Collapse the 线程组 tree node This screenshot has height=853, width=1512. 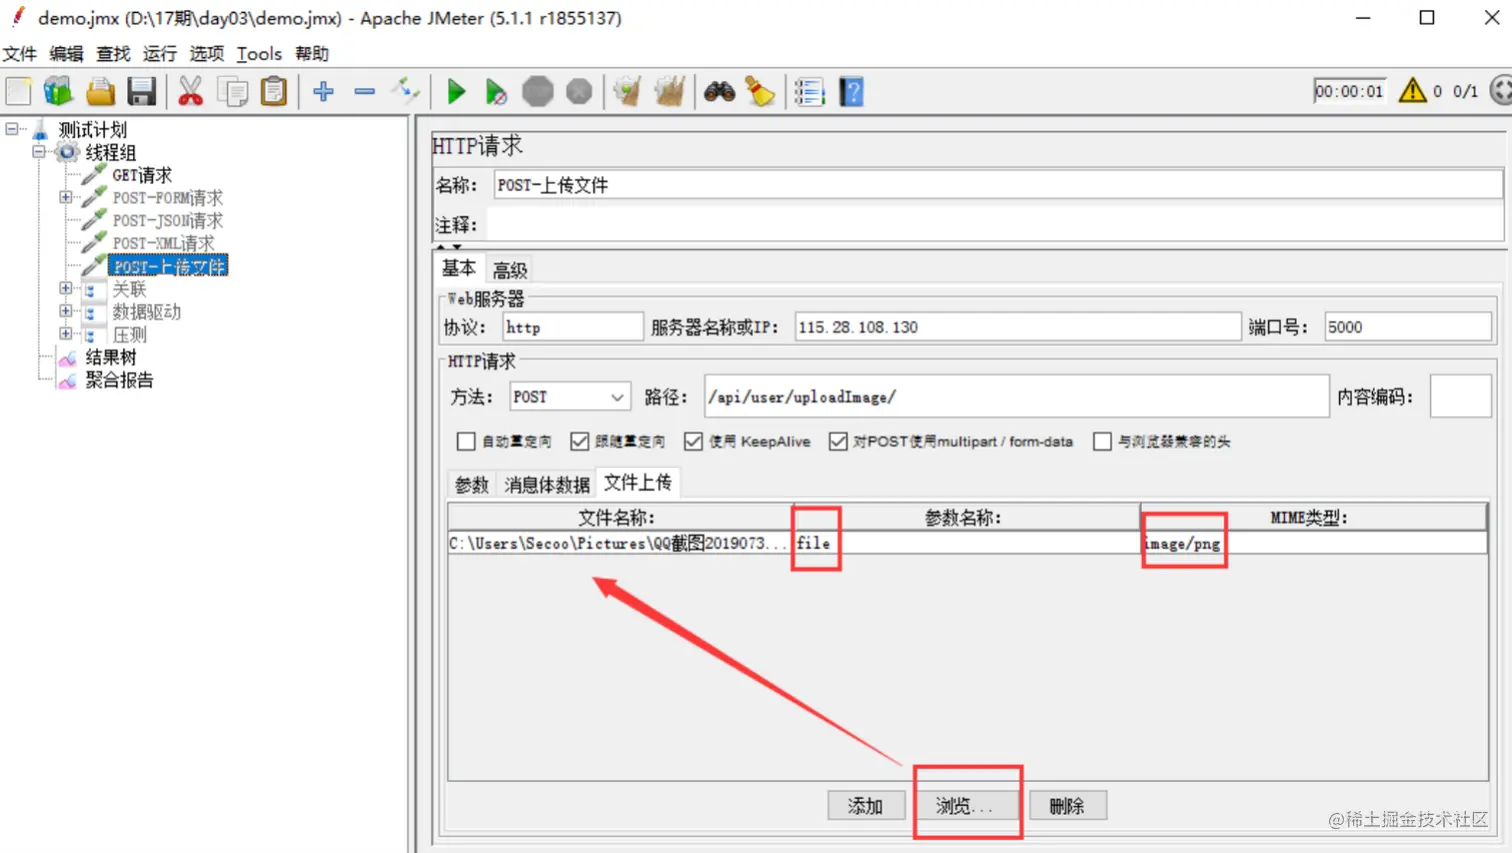coord(39,152)
